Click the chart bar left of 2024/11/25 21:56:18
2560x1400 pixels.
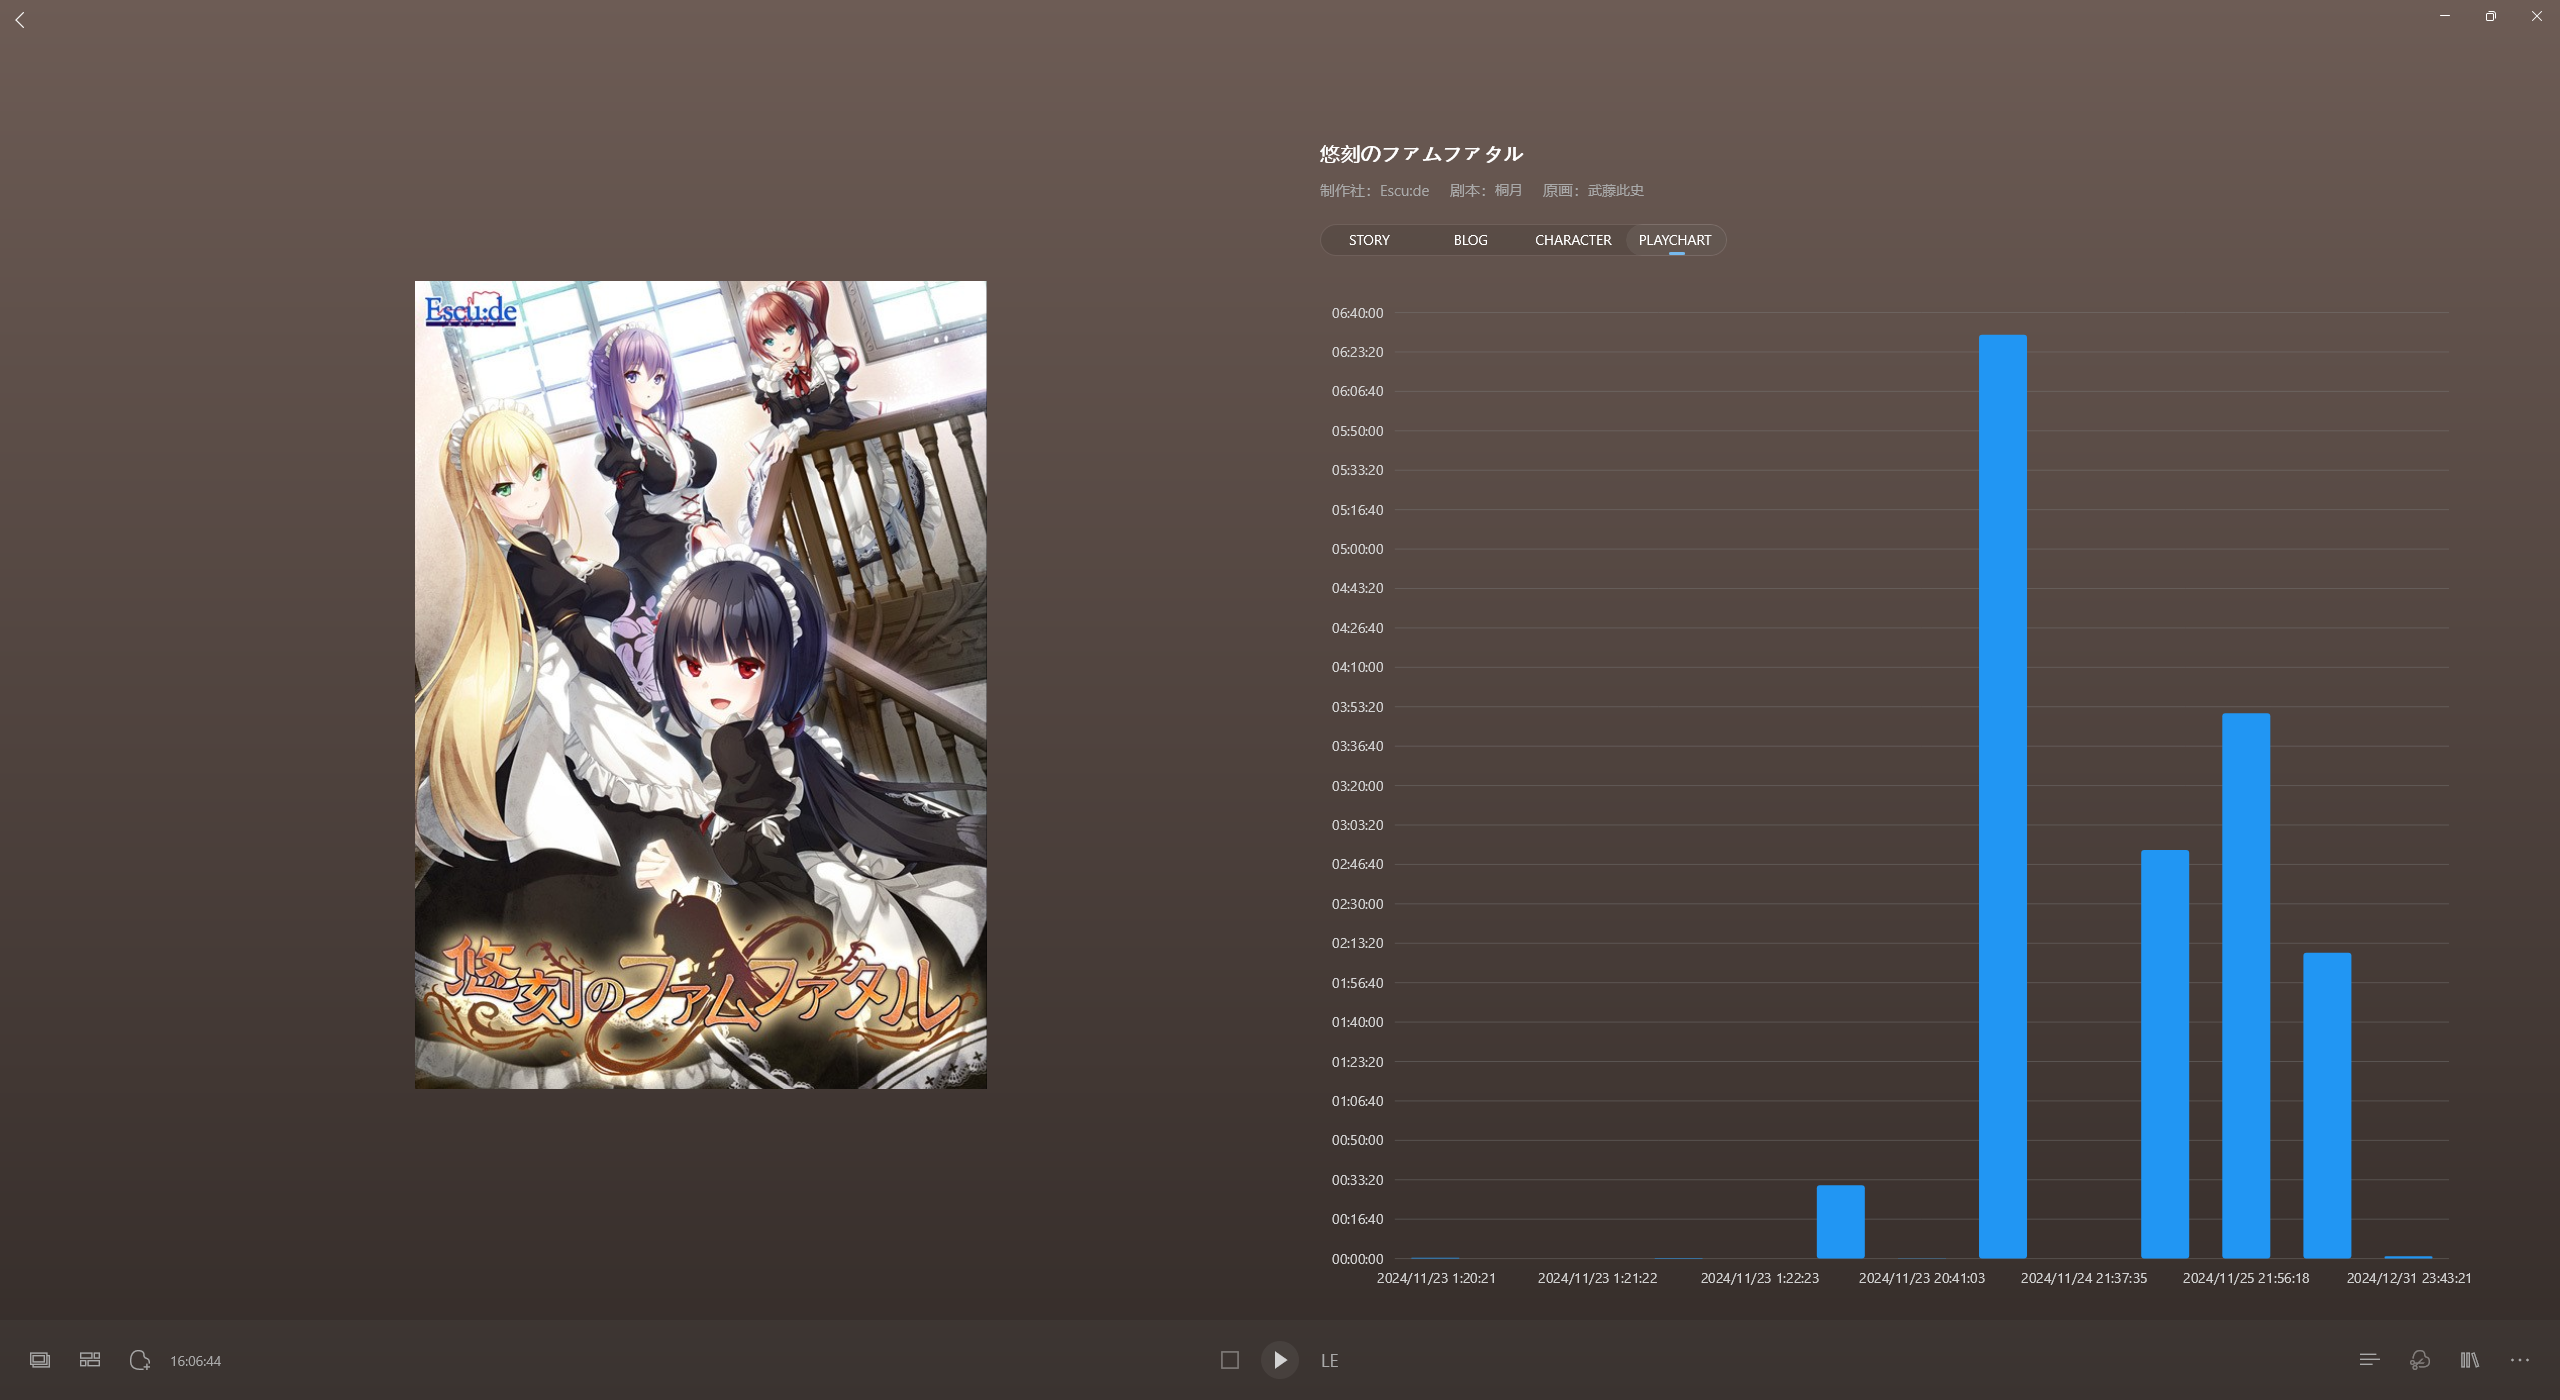pyautogui.click(x=2165, y=1054)
